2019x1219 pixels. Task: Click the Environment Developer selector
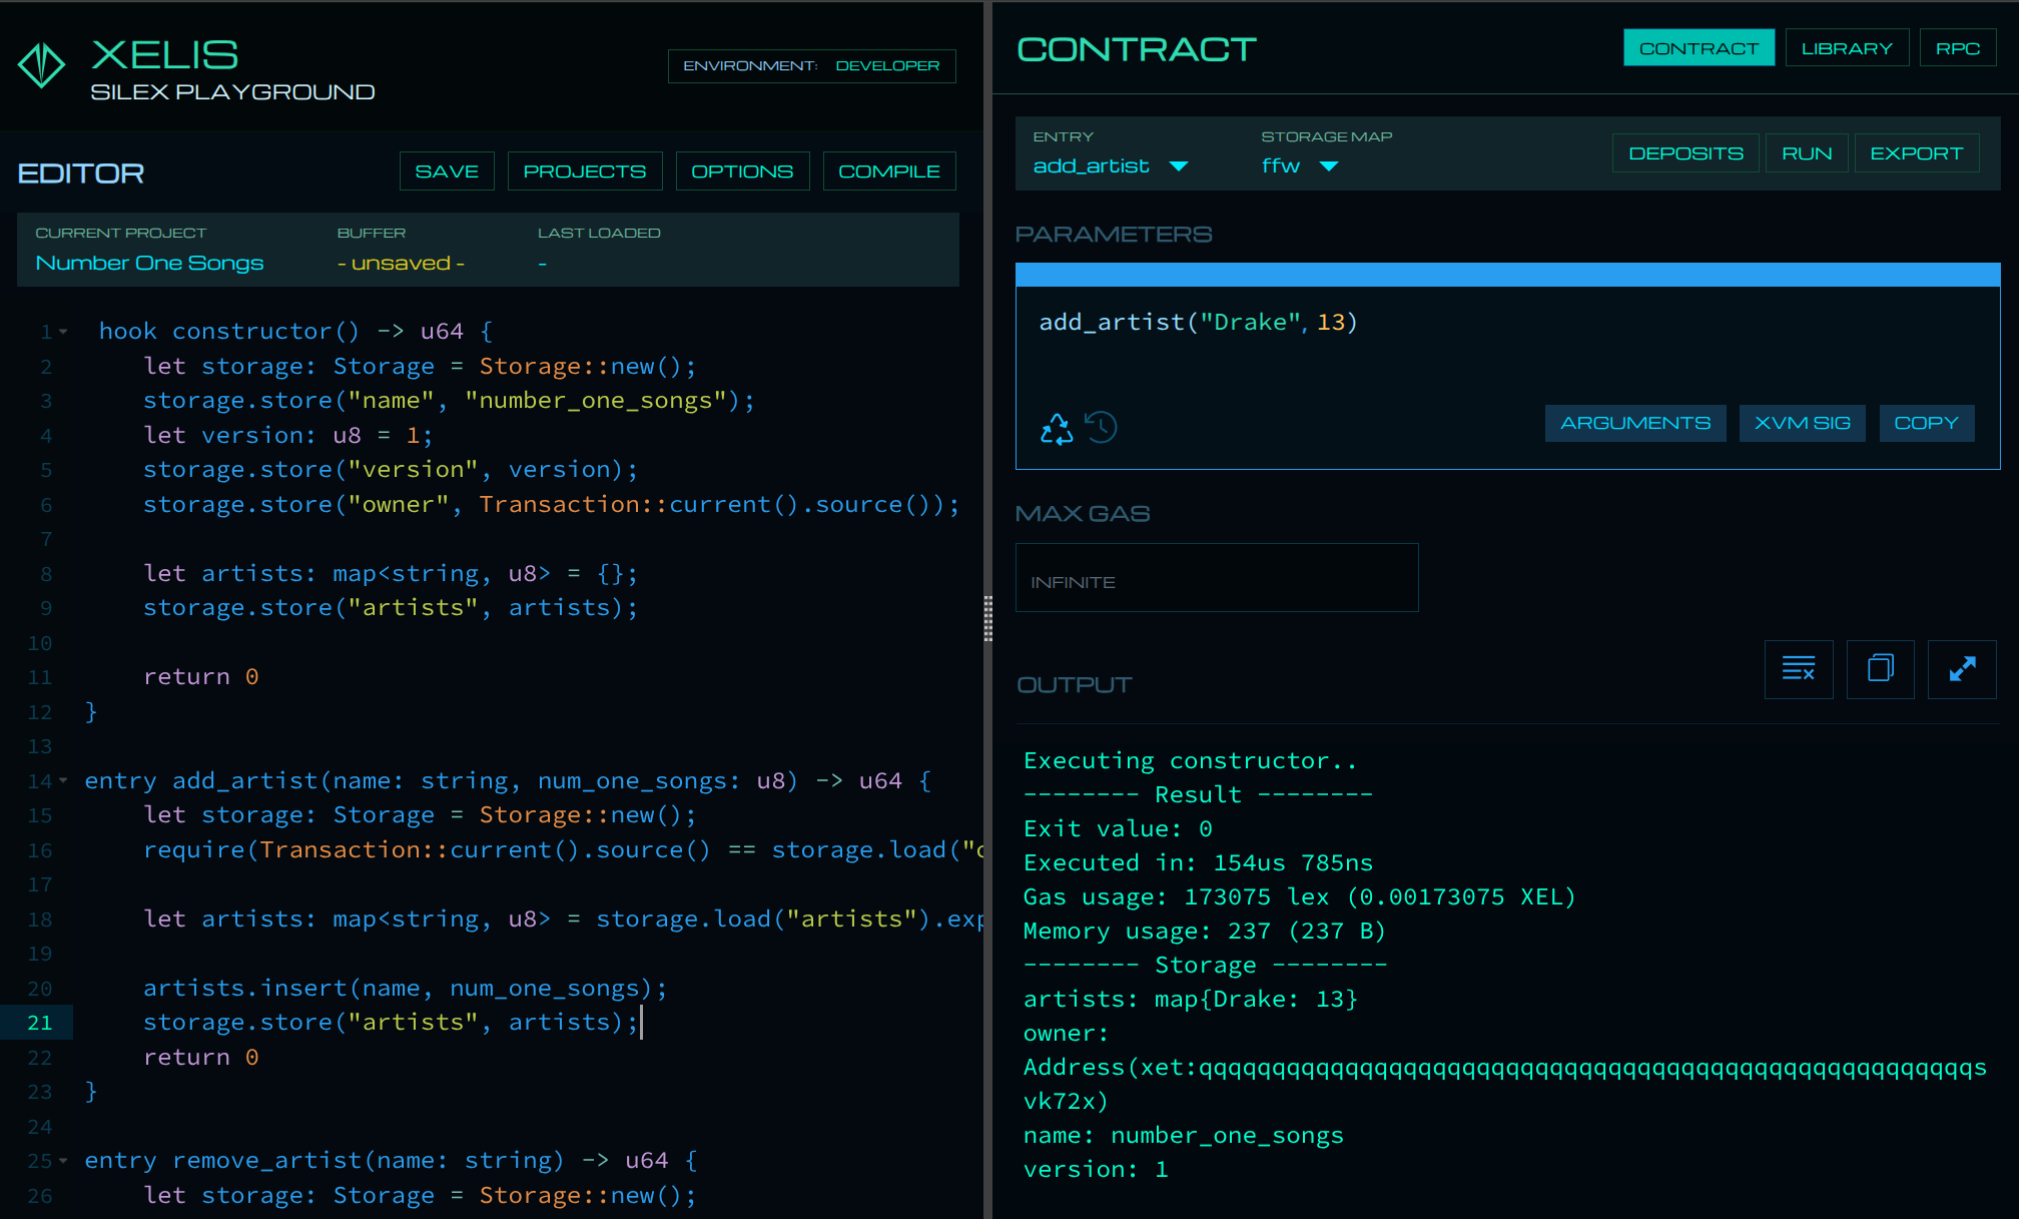(x=811, y=66)
